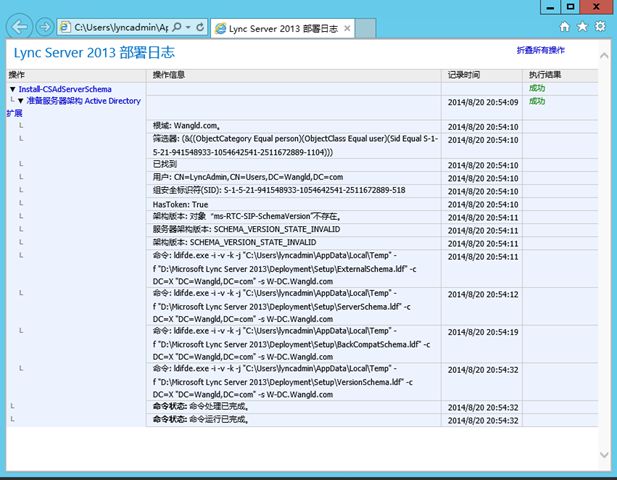
Task: Minimize the browser window
Action: coord(550,7)
